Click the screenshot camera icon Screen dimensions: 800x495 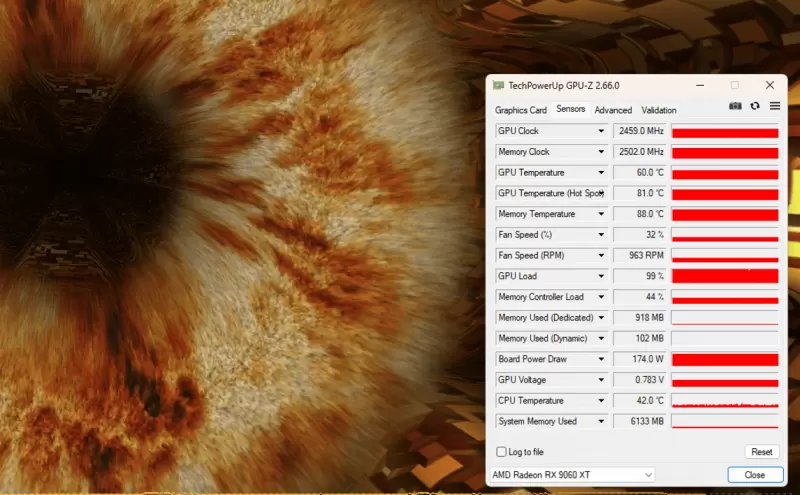(735, 106)
